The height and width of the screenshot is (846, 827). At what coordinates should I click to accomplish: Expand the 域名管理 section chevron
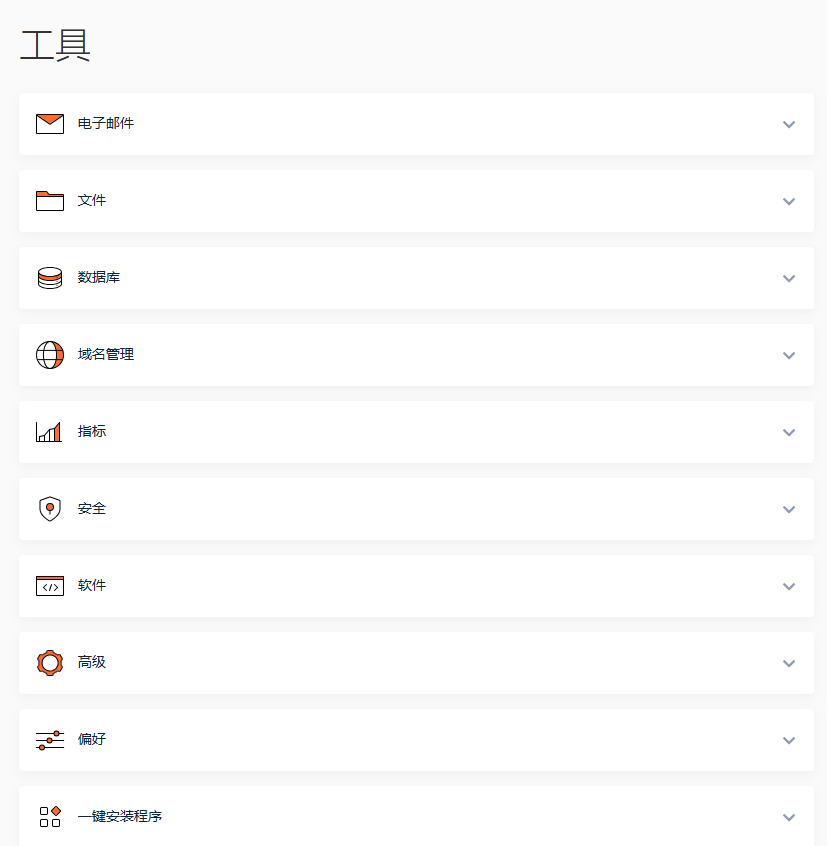pyautogui.click(x=789, y=356)
